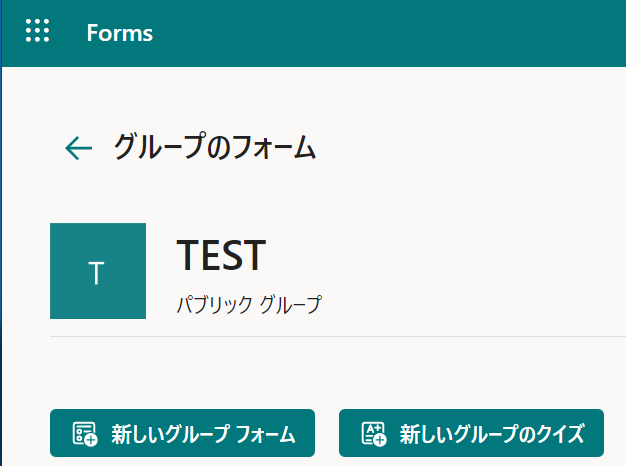This screenshot has width=626, height=466.
Task: Click the teal TEST group avatar tile
Action: point(98,271)
